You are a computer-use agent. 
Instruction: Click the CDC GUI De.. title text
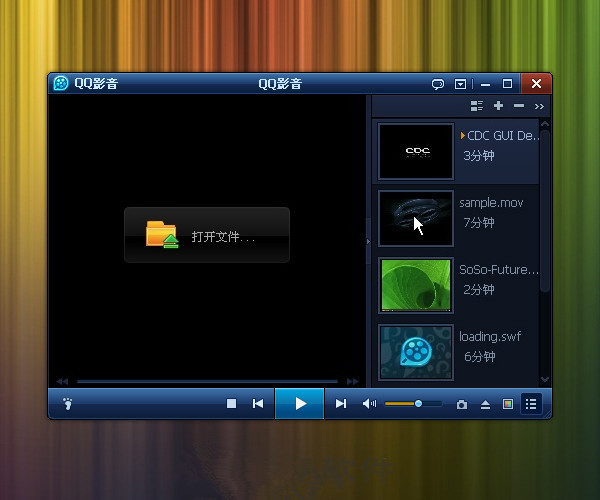[503, 135]
